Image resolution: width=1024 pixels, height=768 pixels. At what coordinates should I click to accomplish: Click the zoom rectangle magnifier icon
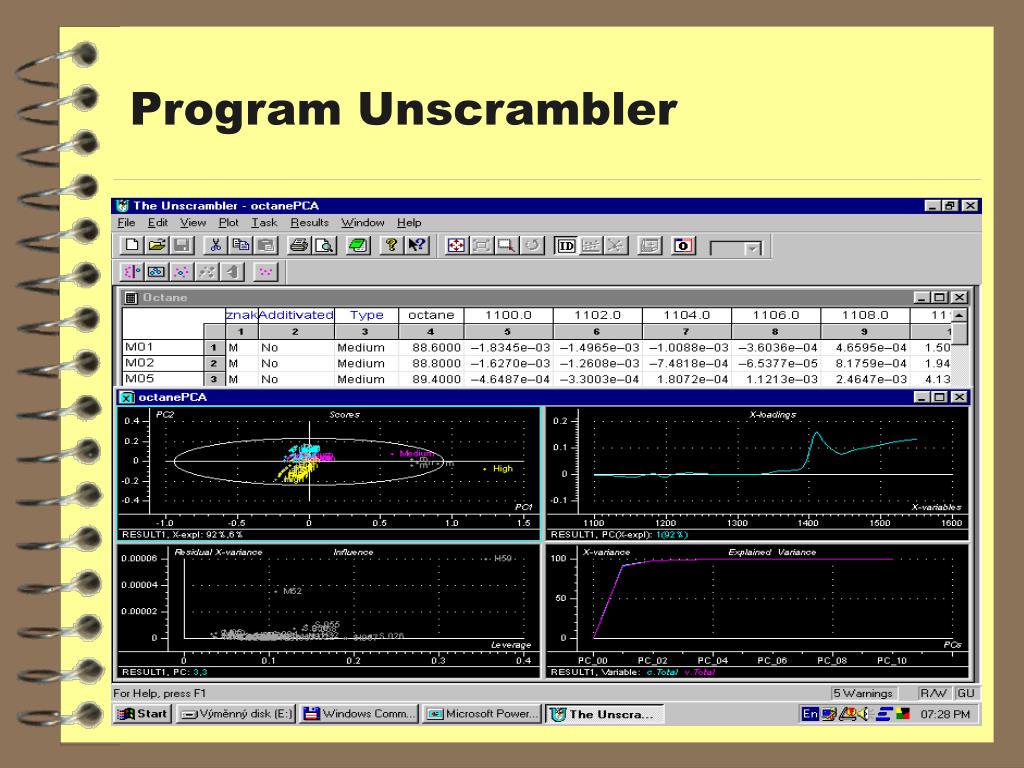(506, 246)
